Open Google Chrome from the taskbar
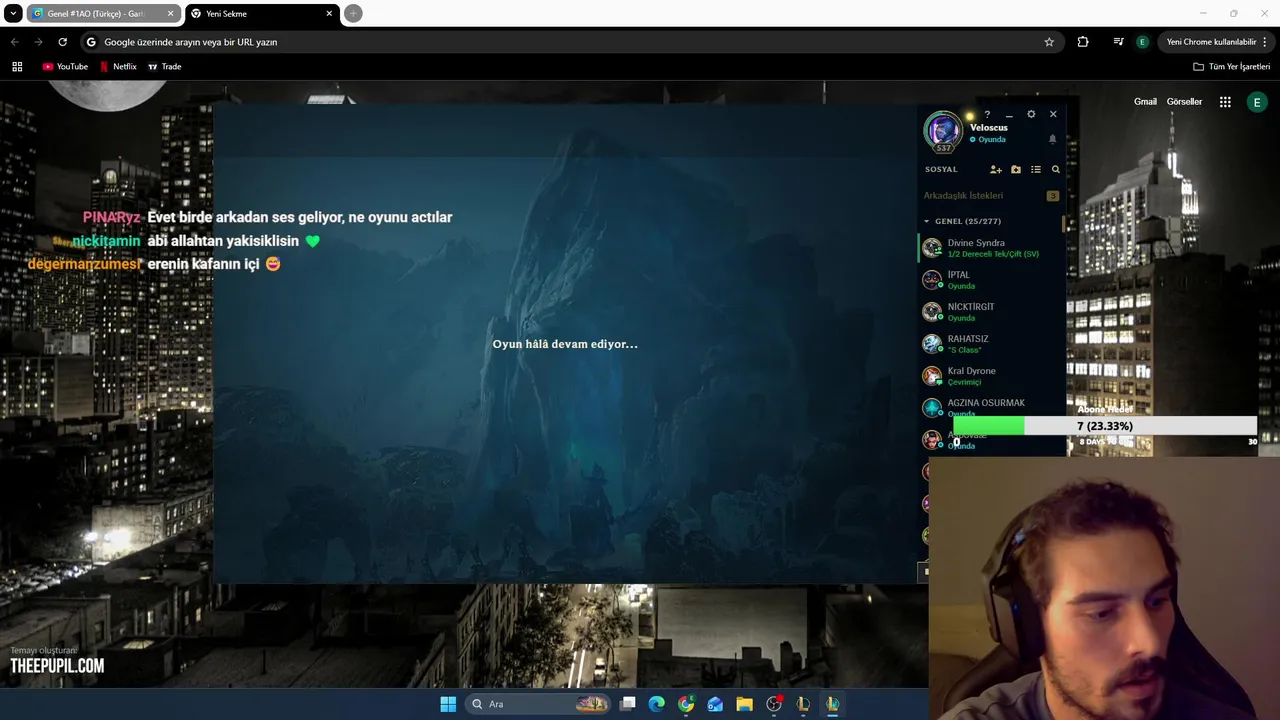This screenshot has width=1280, height=720. pyautogui.click(x=686, y=704)
